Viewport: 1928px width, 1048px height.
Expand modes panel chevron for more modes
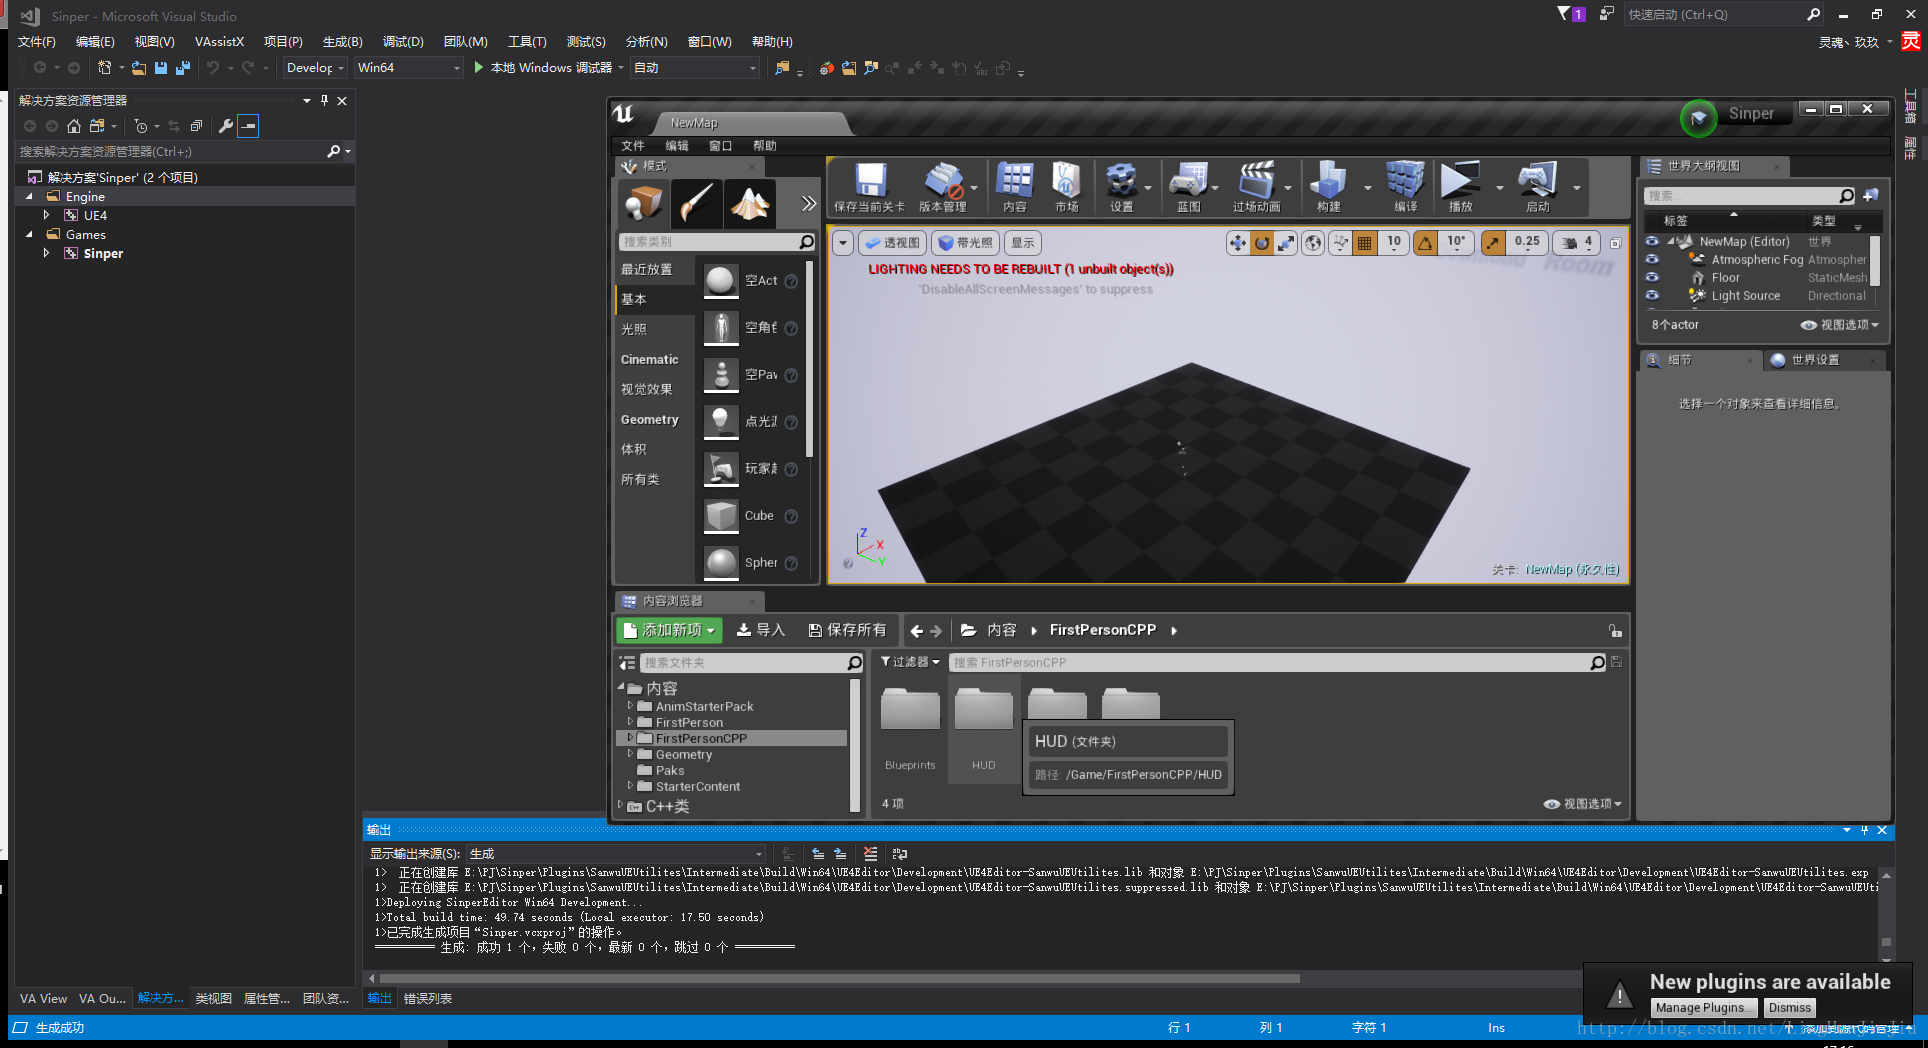(x=808, y=204)
